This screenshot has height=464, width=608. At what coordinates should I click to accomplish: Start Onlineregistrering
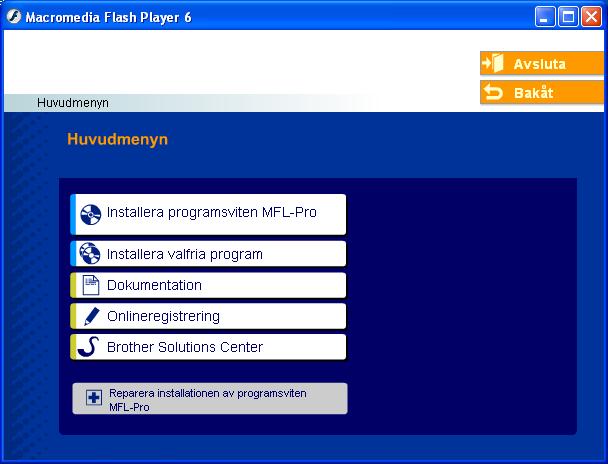[x=208, y=316]
